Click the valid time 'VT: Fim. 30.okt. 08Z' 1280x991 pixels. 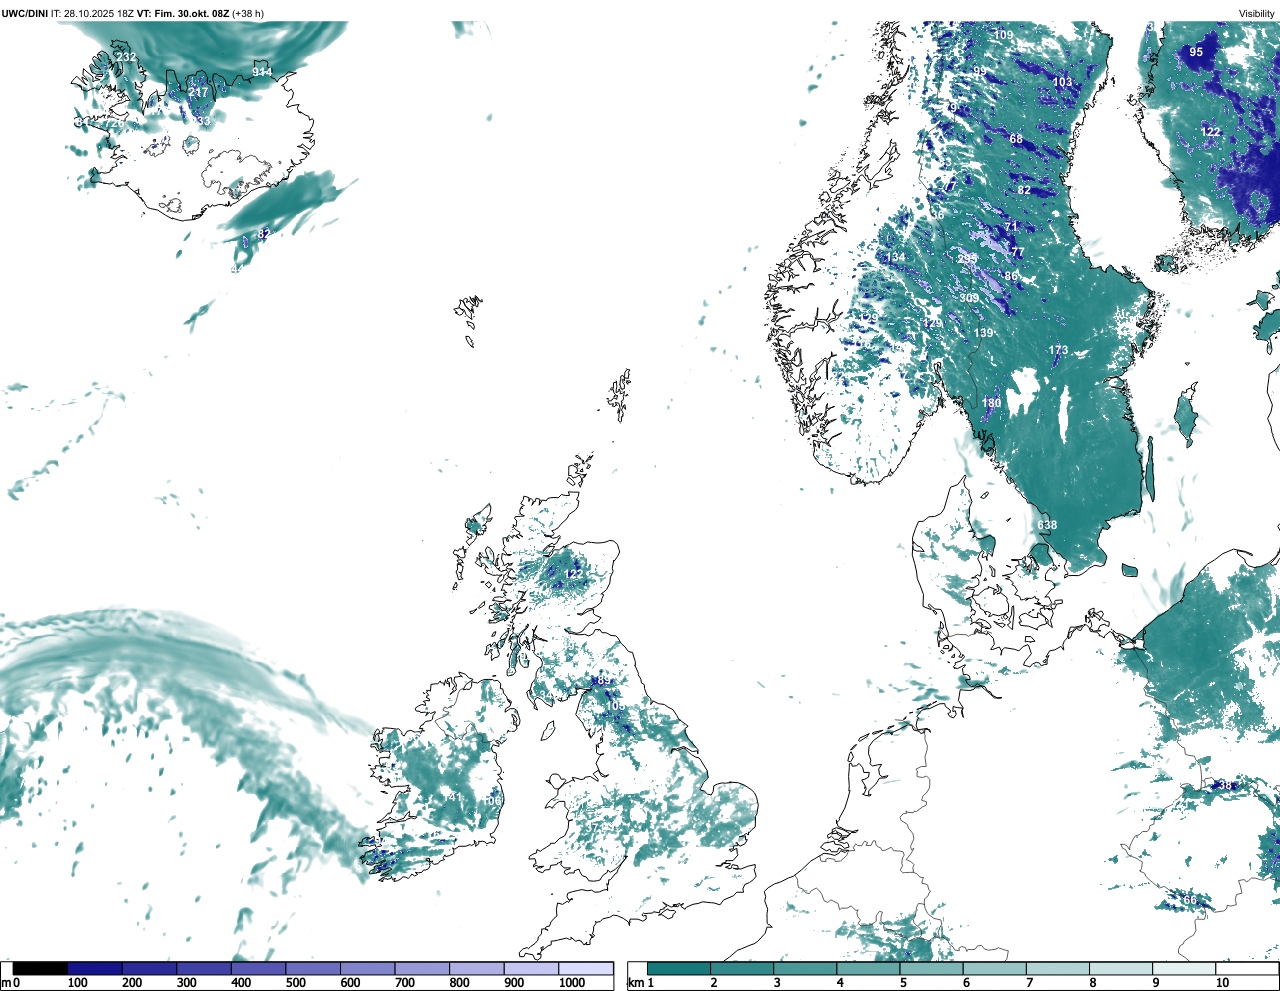[183, 14]
